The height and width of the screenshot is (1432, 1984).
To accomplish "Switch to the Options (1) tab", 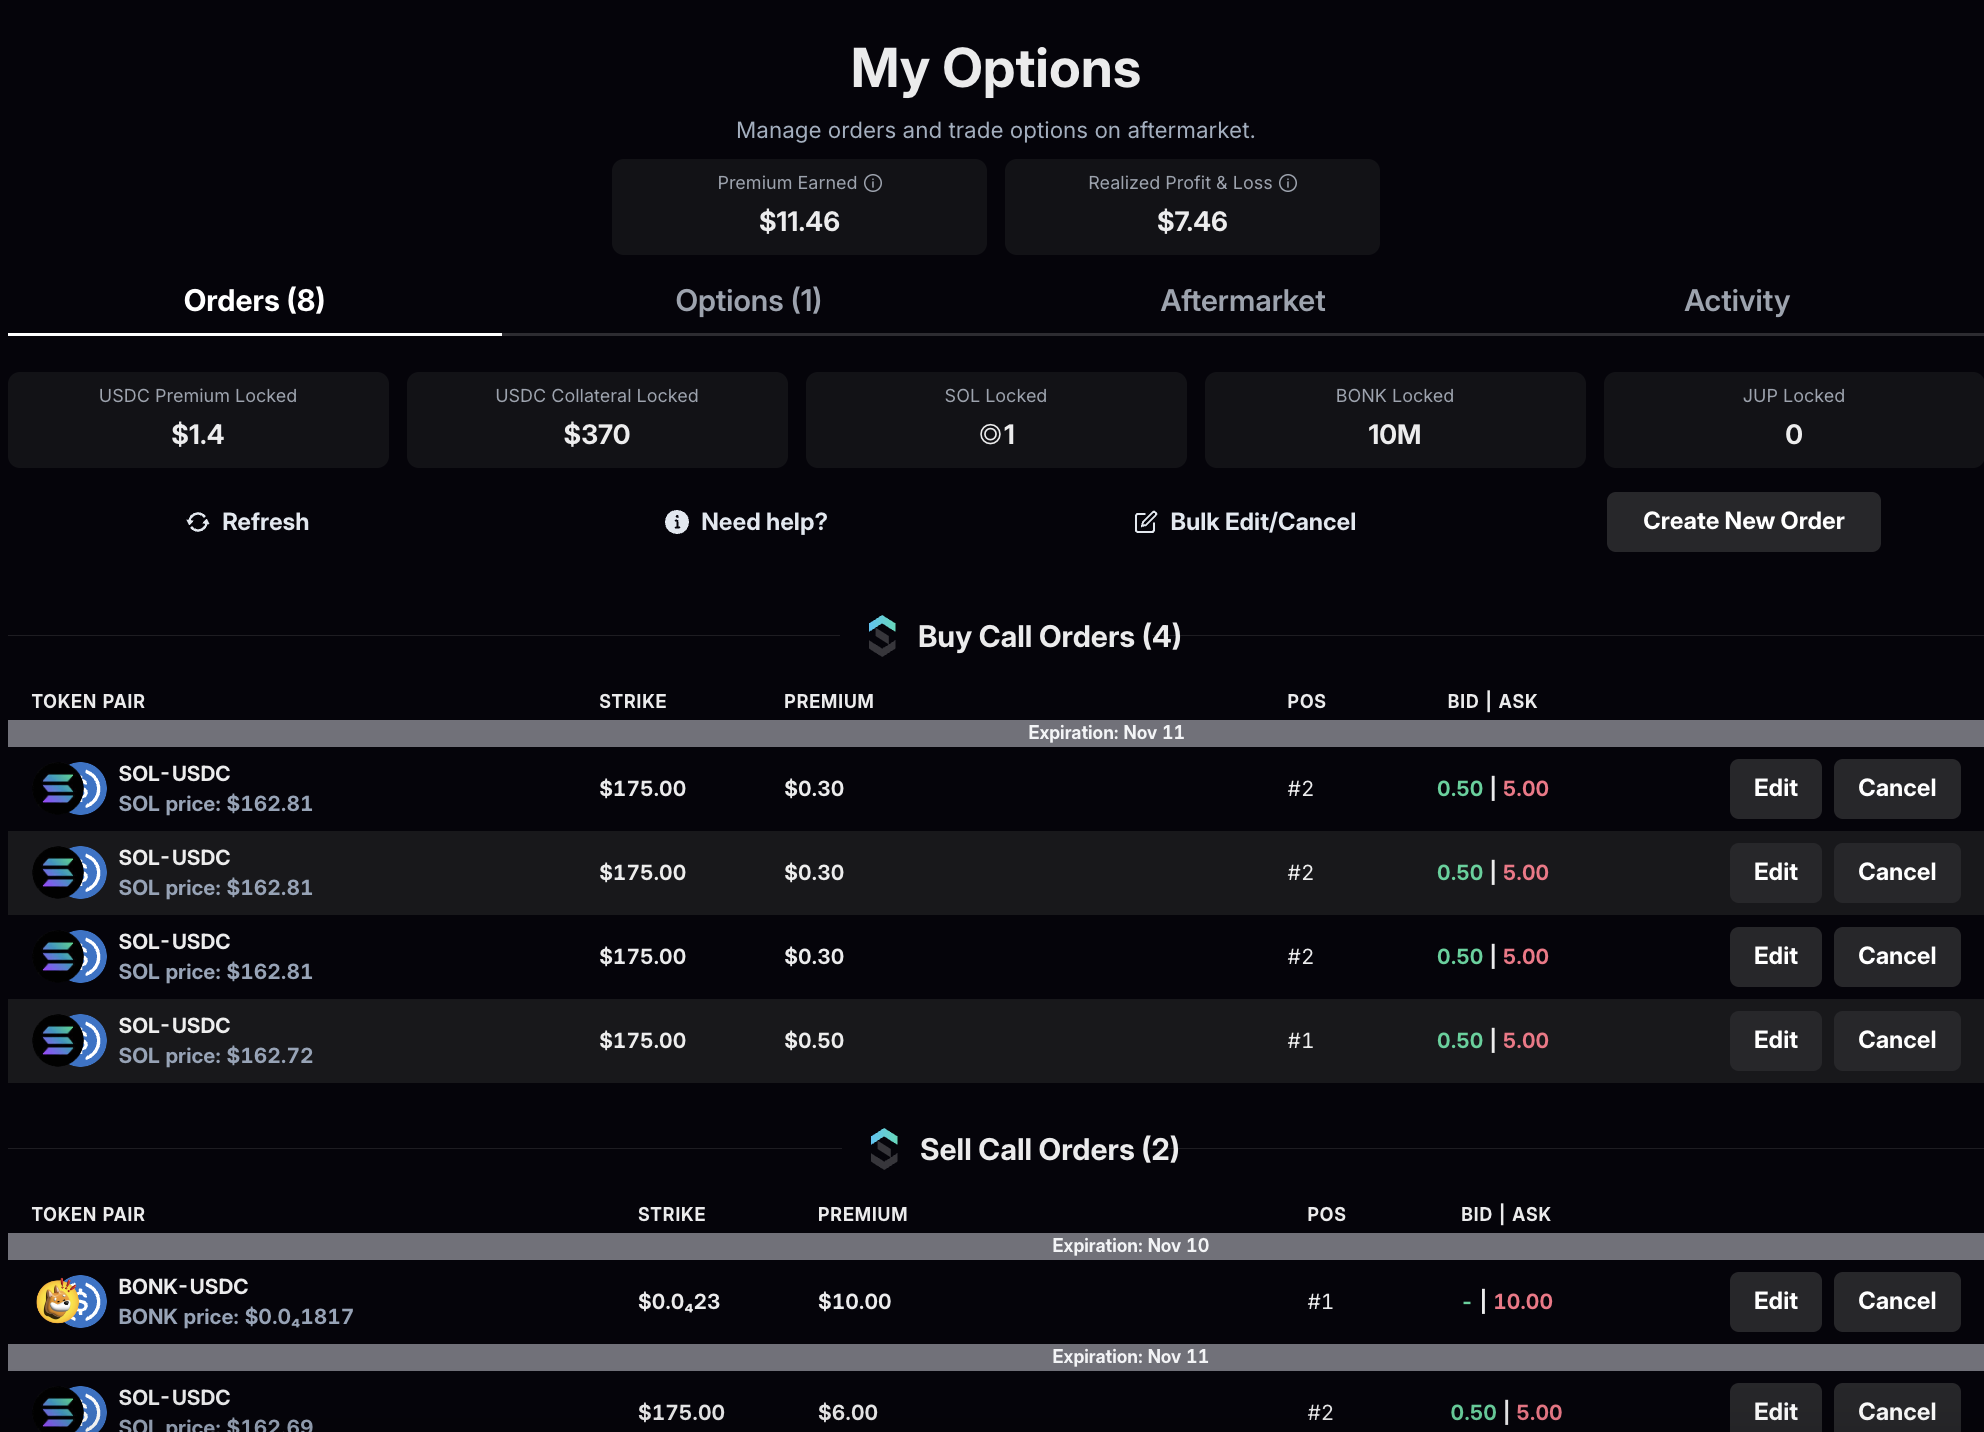I will pos(748,301).
